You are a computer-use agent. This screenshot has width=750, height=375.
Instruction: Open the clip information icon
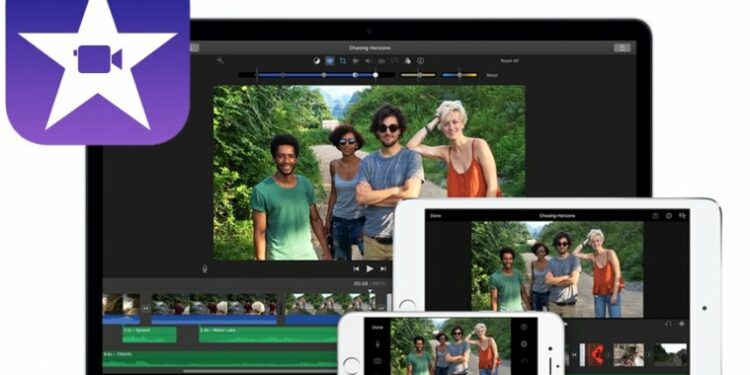[420, 61]
